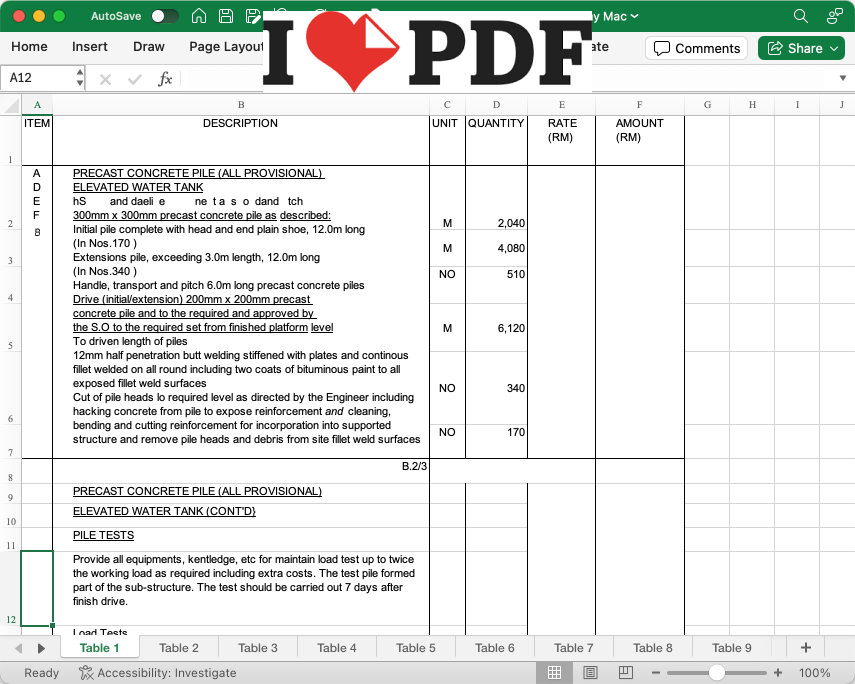This screenshot has width=855, height=684.
Task: Click the zoom slider handle
Action: (x=716, y=673)
